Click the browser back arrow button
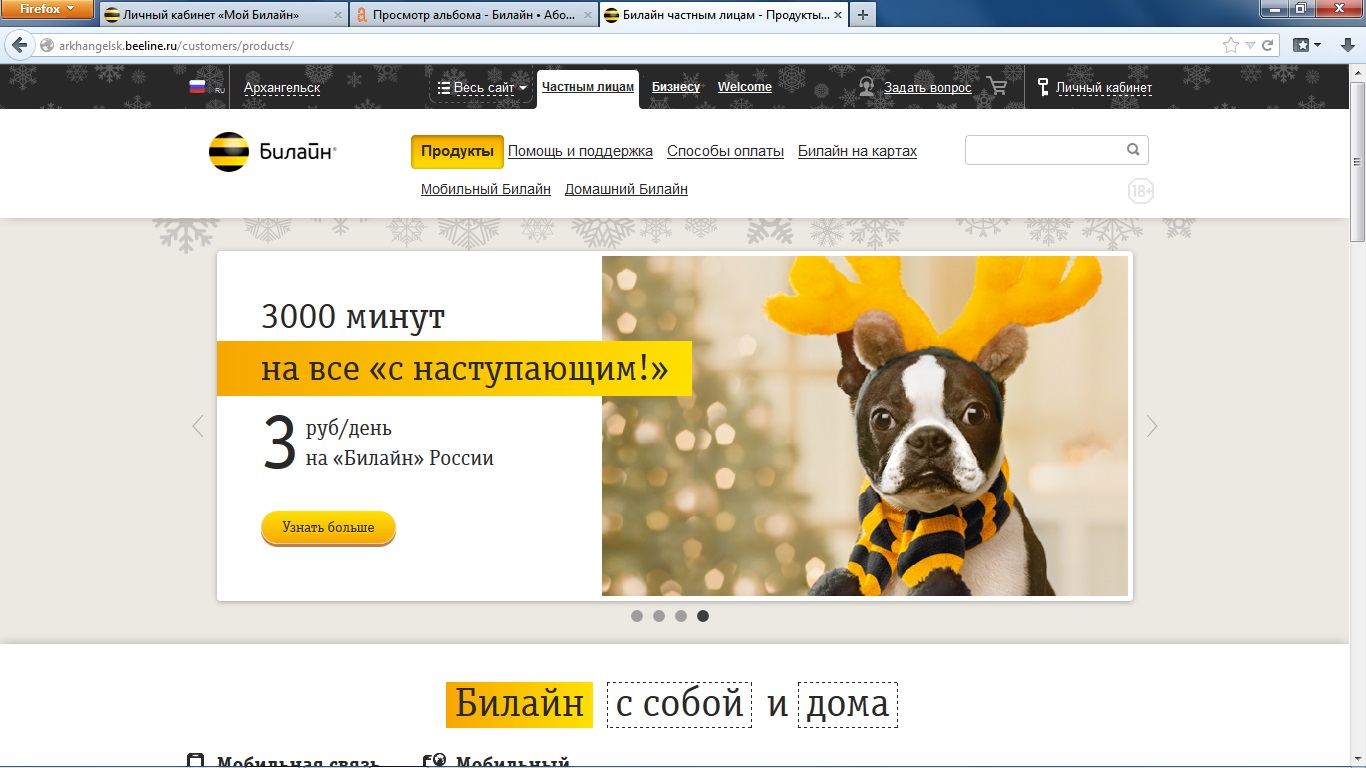 coord(18,46)
